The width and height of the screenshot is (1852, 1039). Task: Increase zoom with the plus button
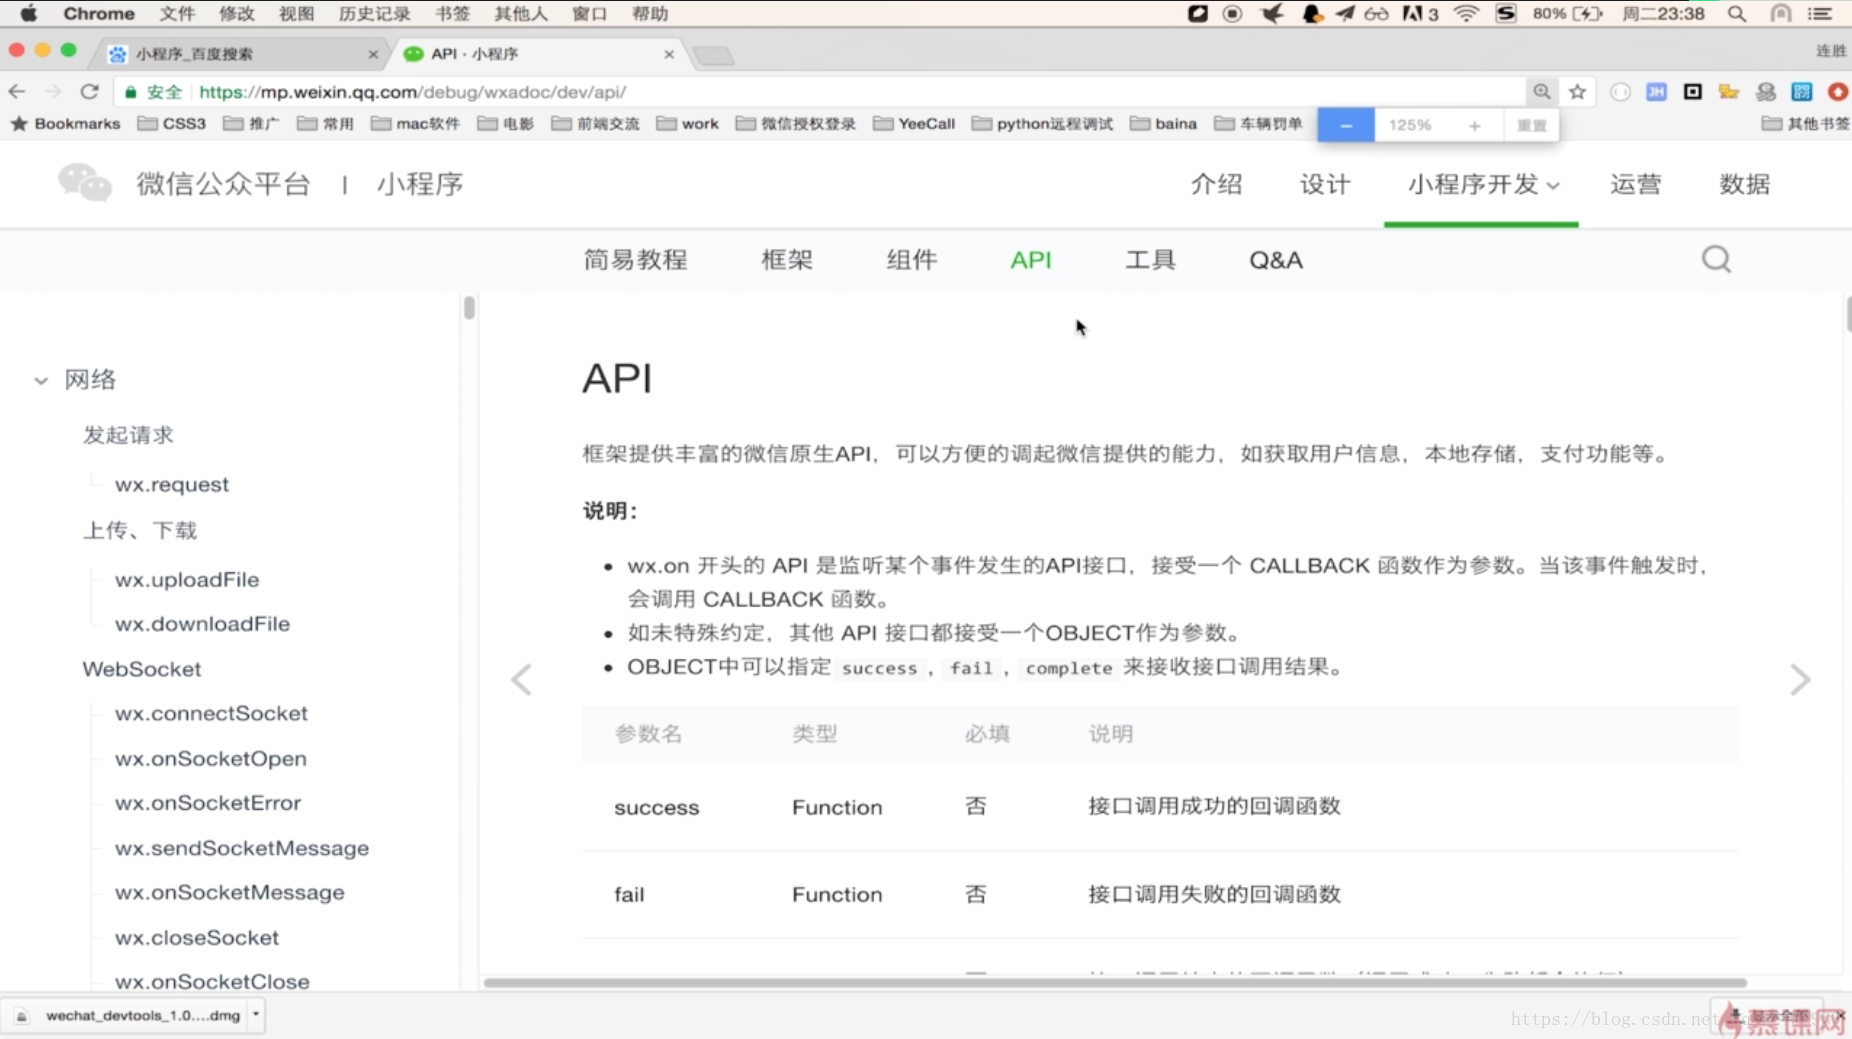point(1474,125)
